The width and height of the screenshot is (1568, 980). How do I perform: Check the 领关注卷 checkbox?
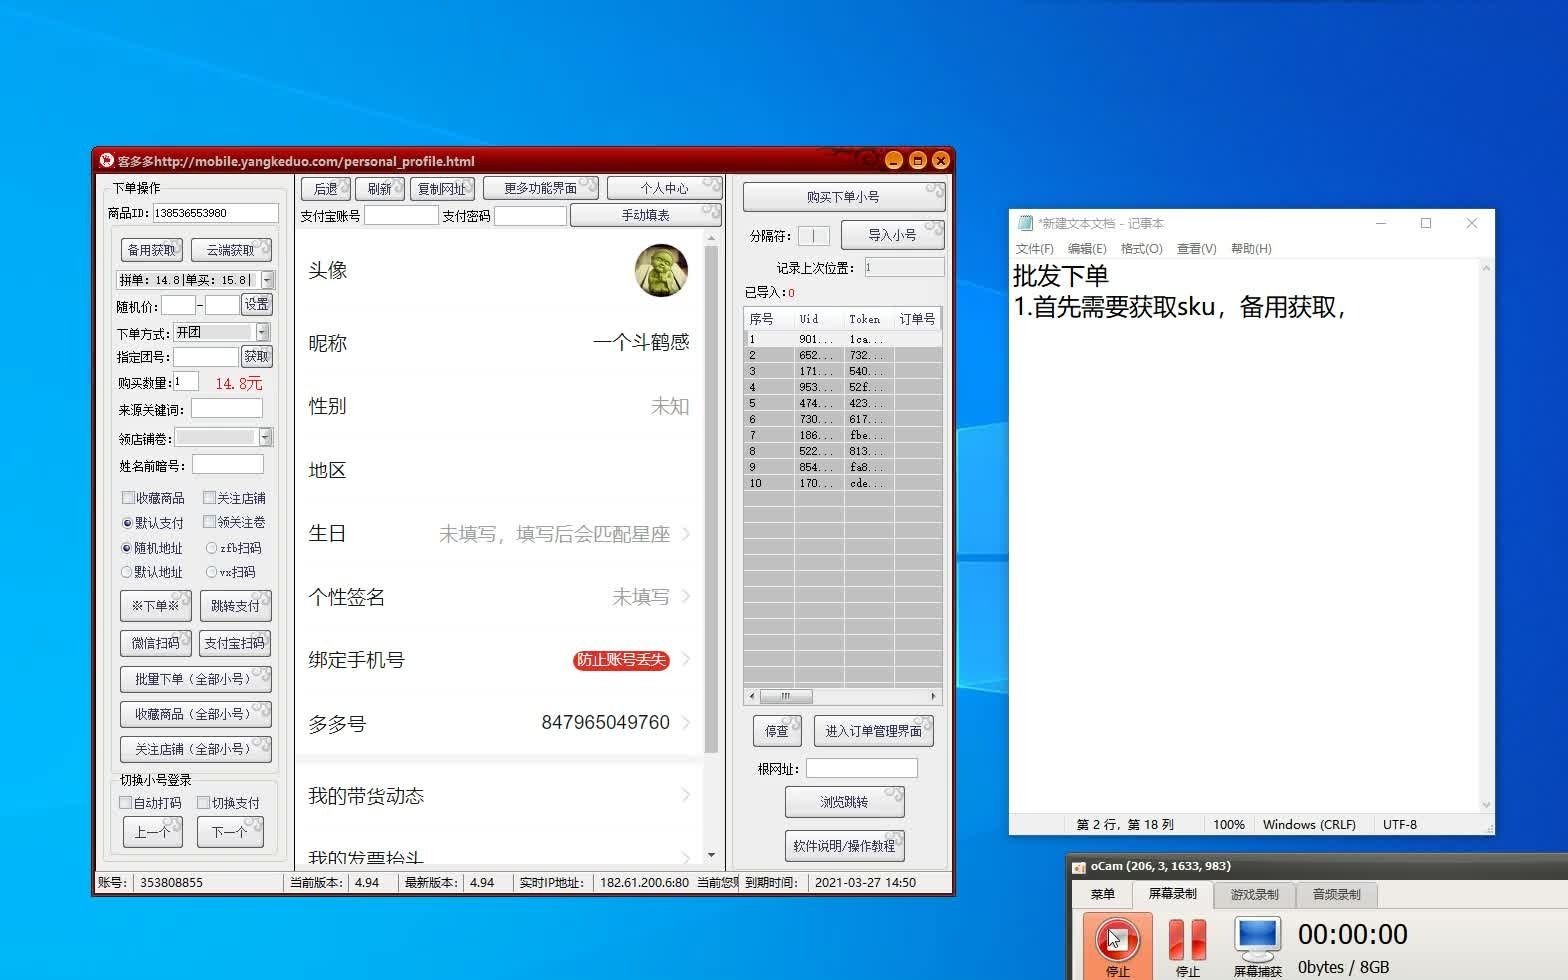point(209,521)
